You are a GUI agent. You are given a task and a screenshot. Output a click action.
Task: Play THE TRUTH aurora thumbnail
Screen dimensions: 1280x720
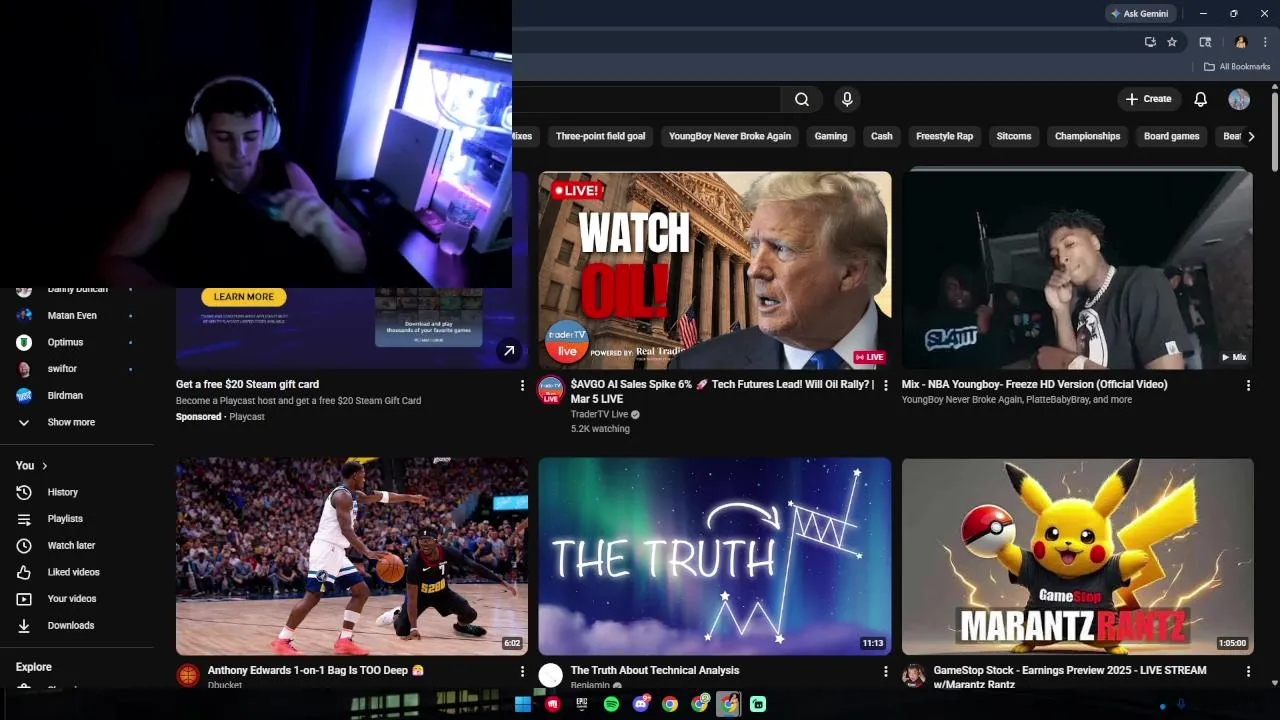[x=715, y=557]
